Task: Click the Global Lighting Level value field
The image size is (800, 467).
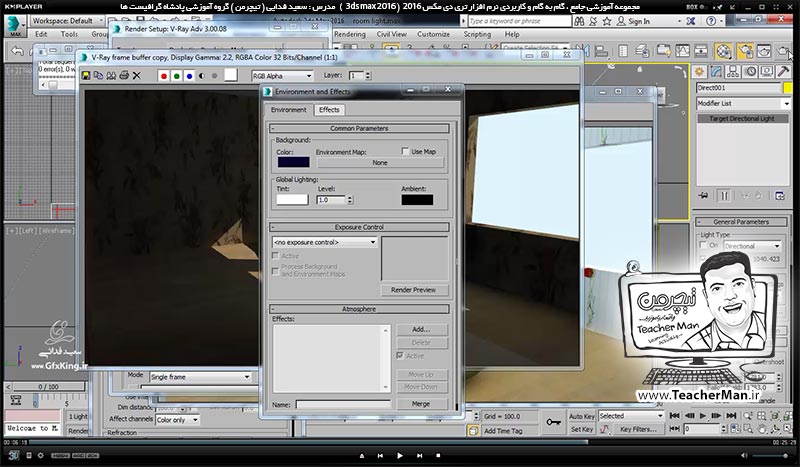Action: click(x=331, y=200)
